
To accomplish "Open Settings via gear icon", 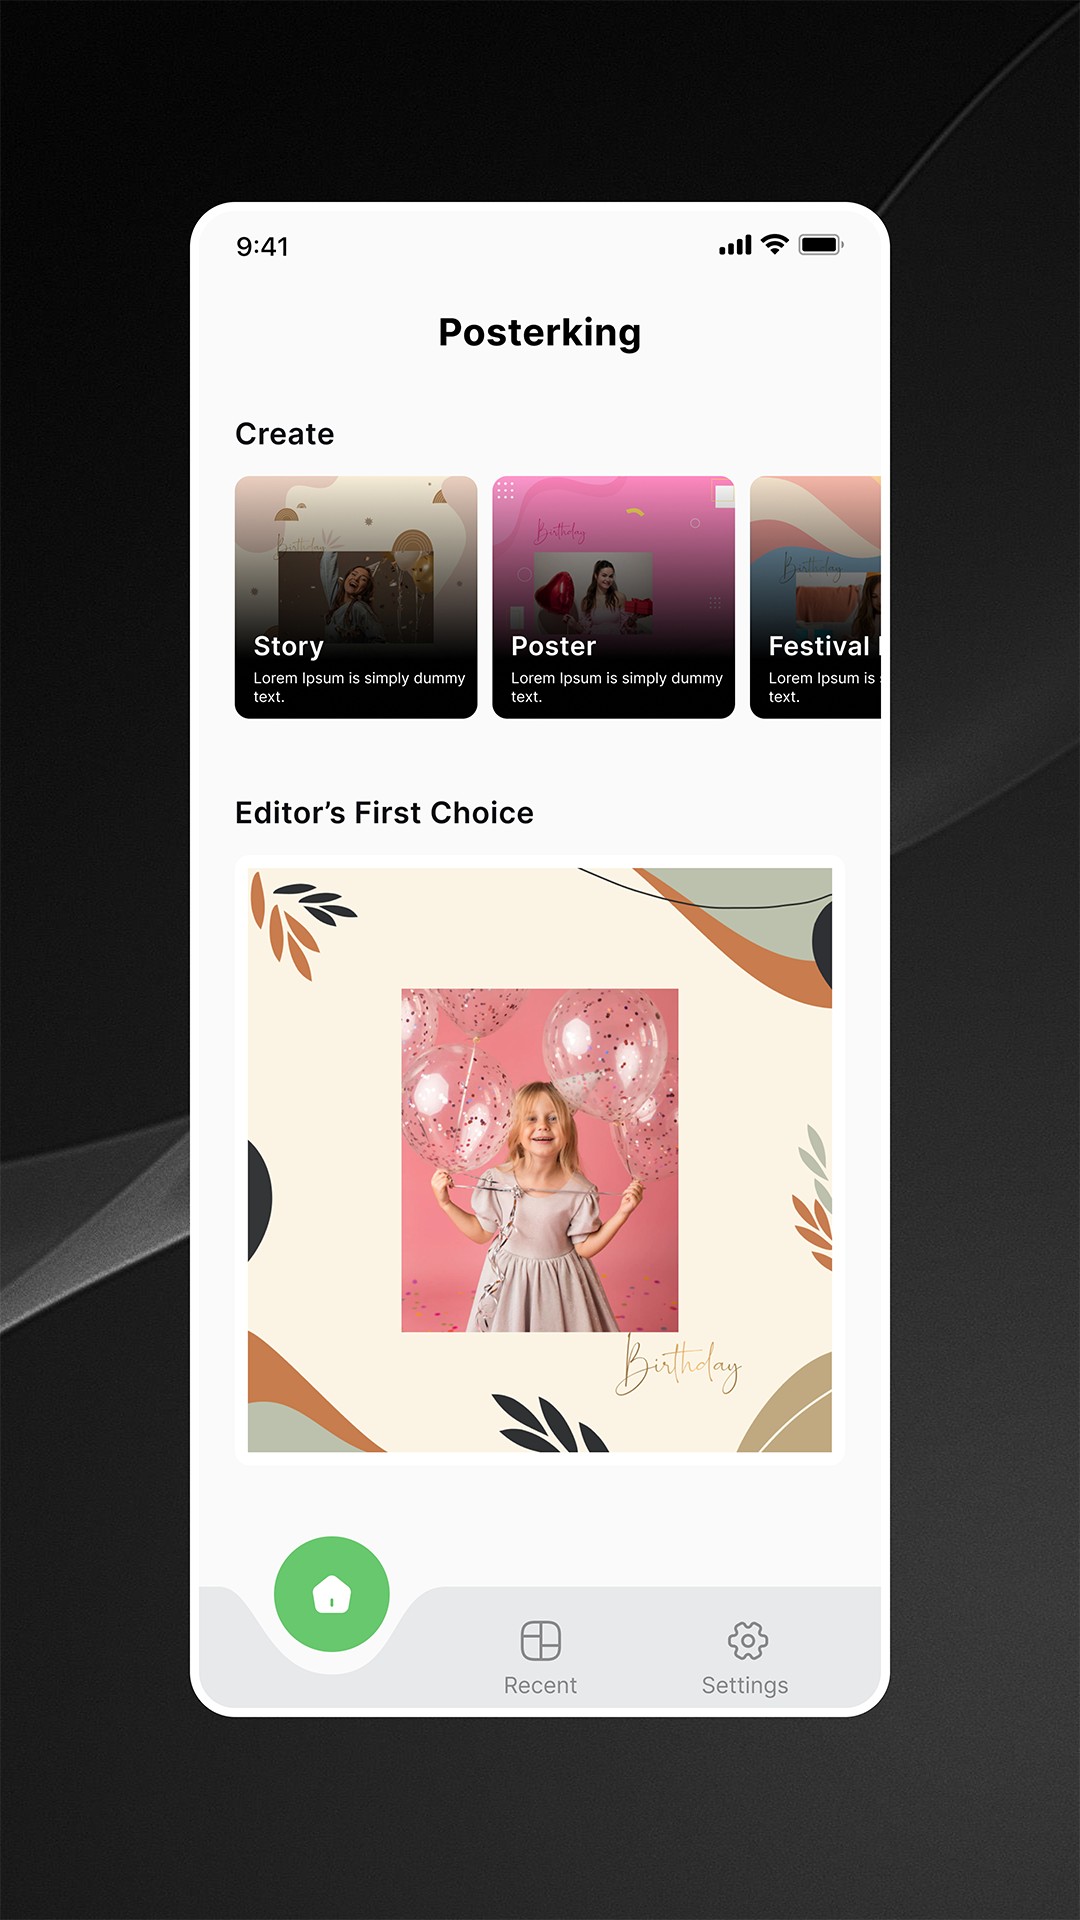I will pos(748,1641).
